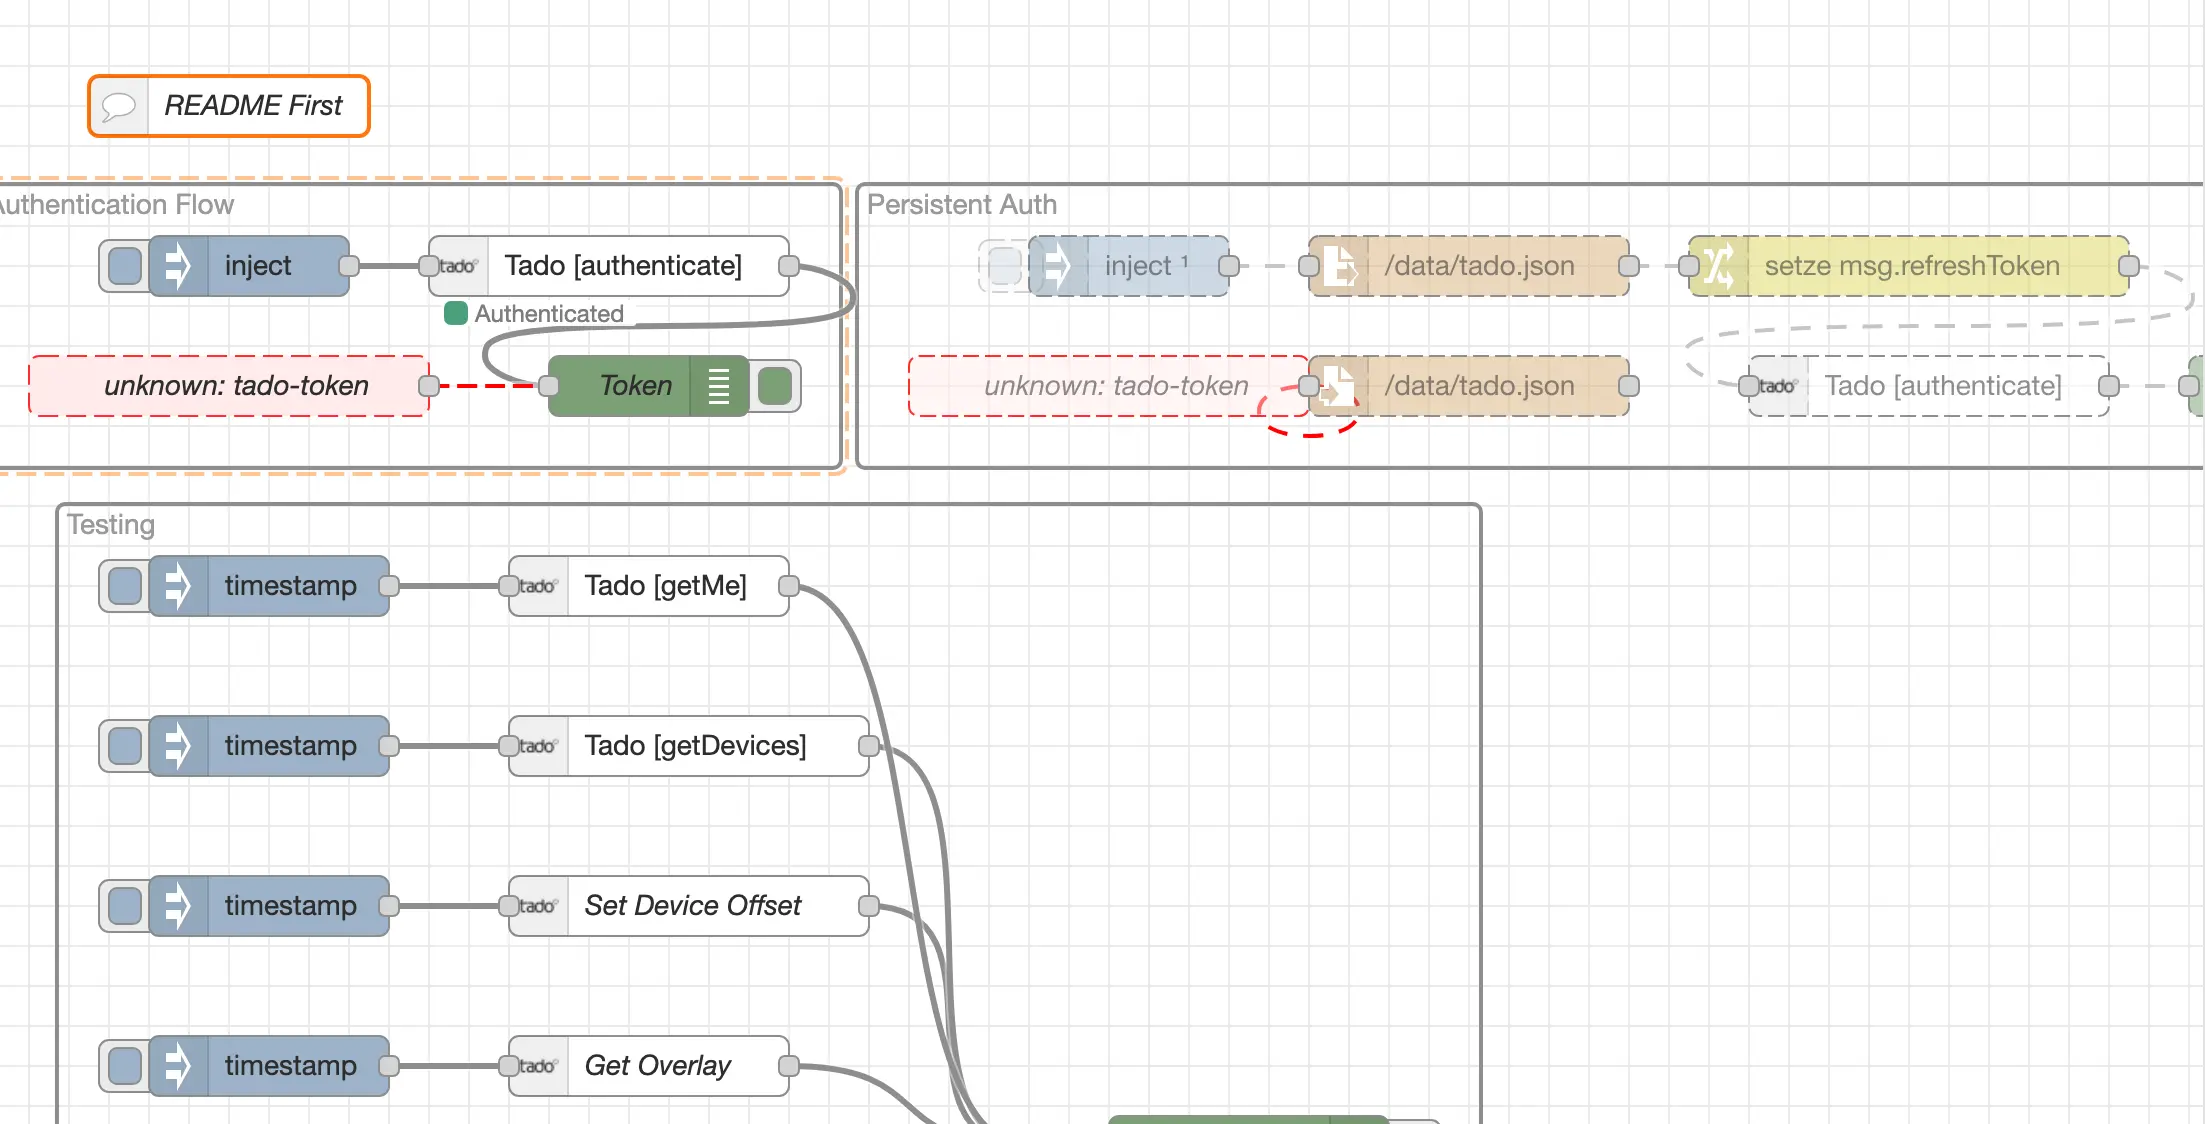Click the output port of the solid Tado [authenticate] node
The image size is (2205, 1124).
coord(789,266)
